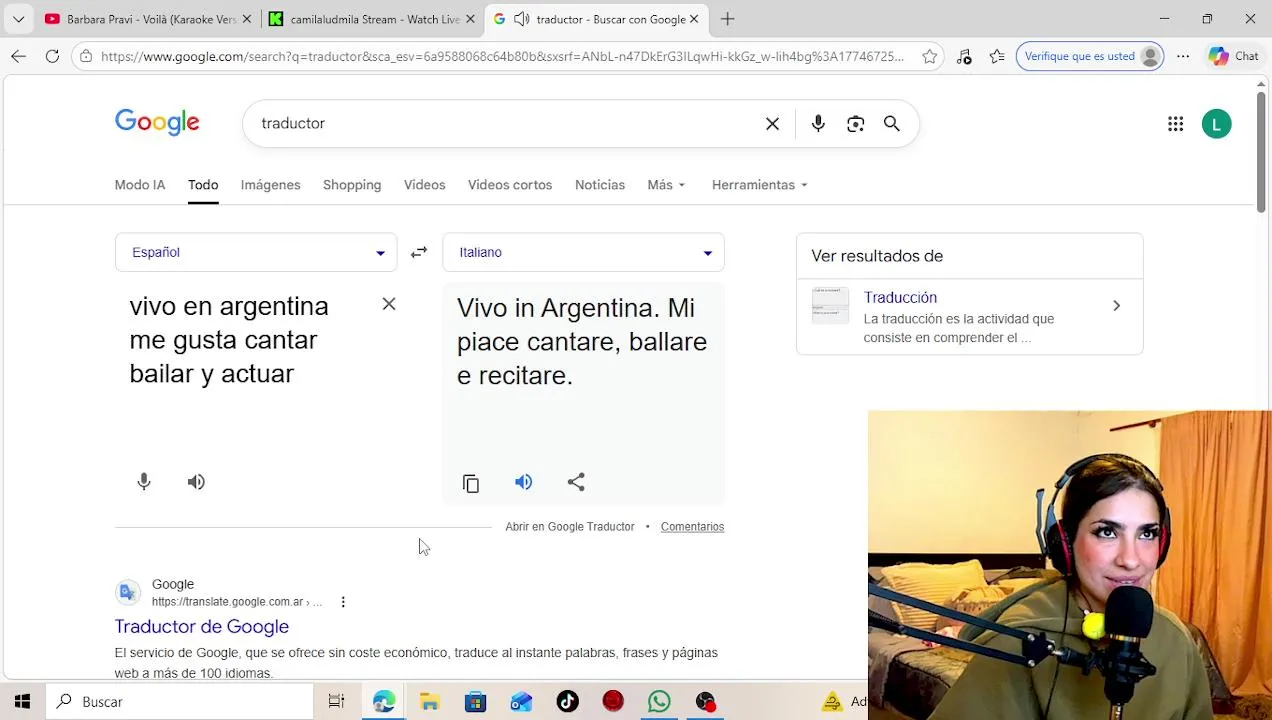
Task: Search by image with the camera icon
Action: tap(855, 124)
